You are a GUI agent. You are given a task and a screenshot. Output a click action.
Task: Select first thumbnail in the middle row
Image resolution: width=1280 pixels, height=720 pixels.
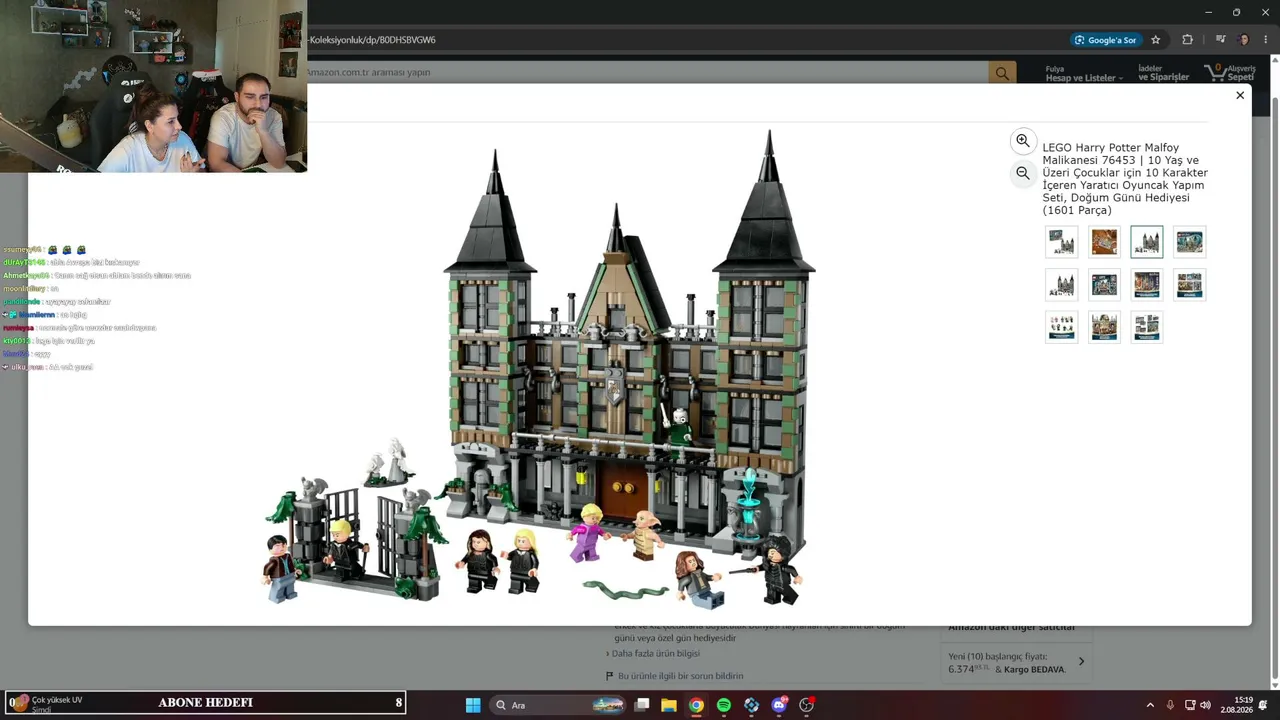click(1062, 285)
